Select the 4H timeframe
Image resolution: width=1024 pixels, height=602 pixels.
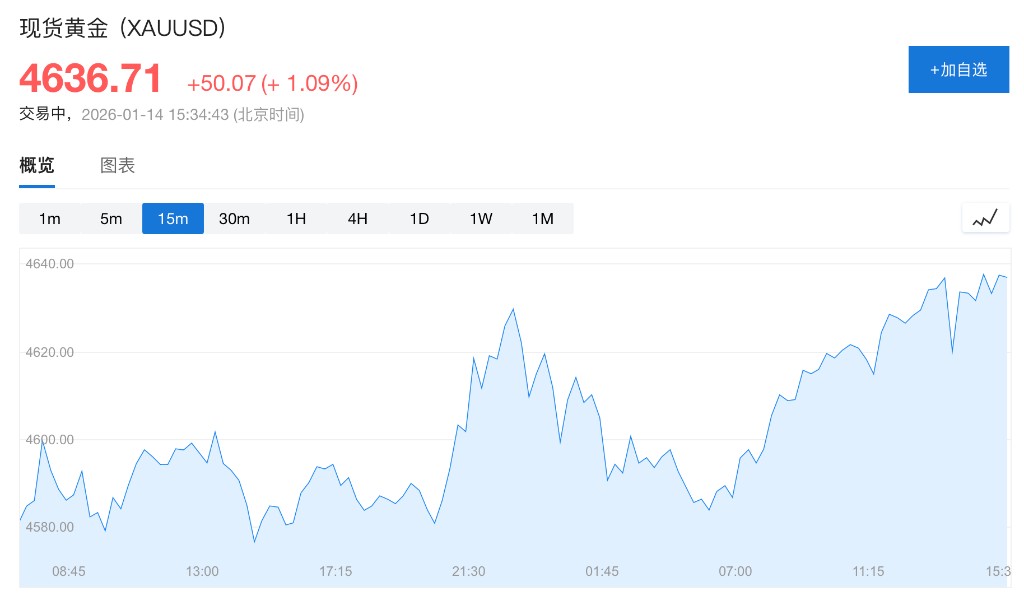point(358,219)
